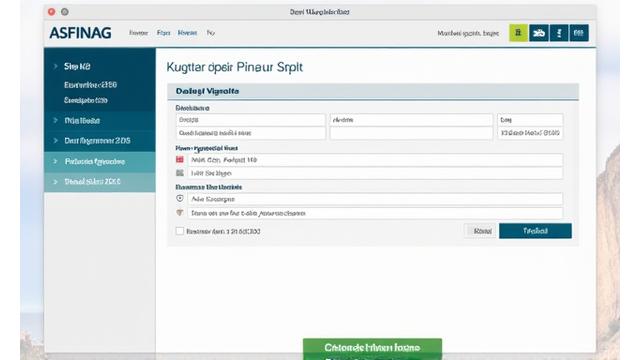This screenshot has height=360, width=640.
Task: Expand the chevron of sidebar entry ending in 2000
Action: [56, 182]
